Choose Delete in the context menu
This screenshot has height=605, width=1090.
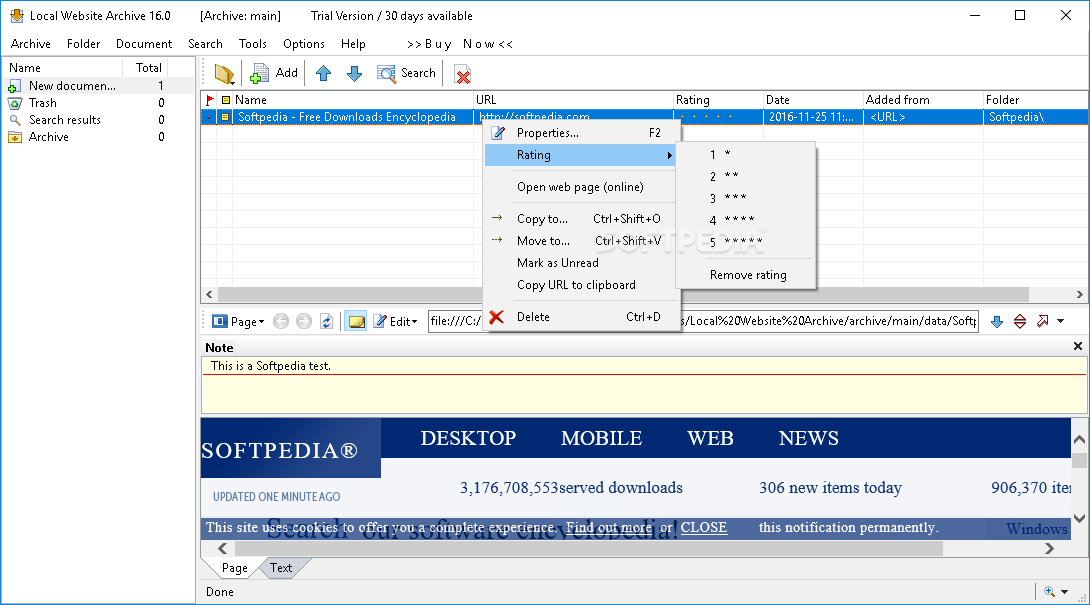pos(581,317)
